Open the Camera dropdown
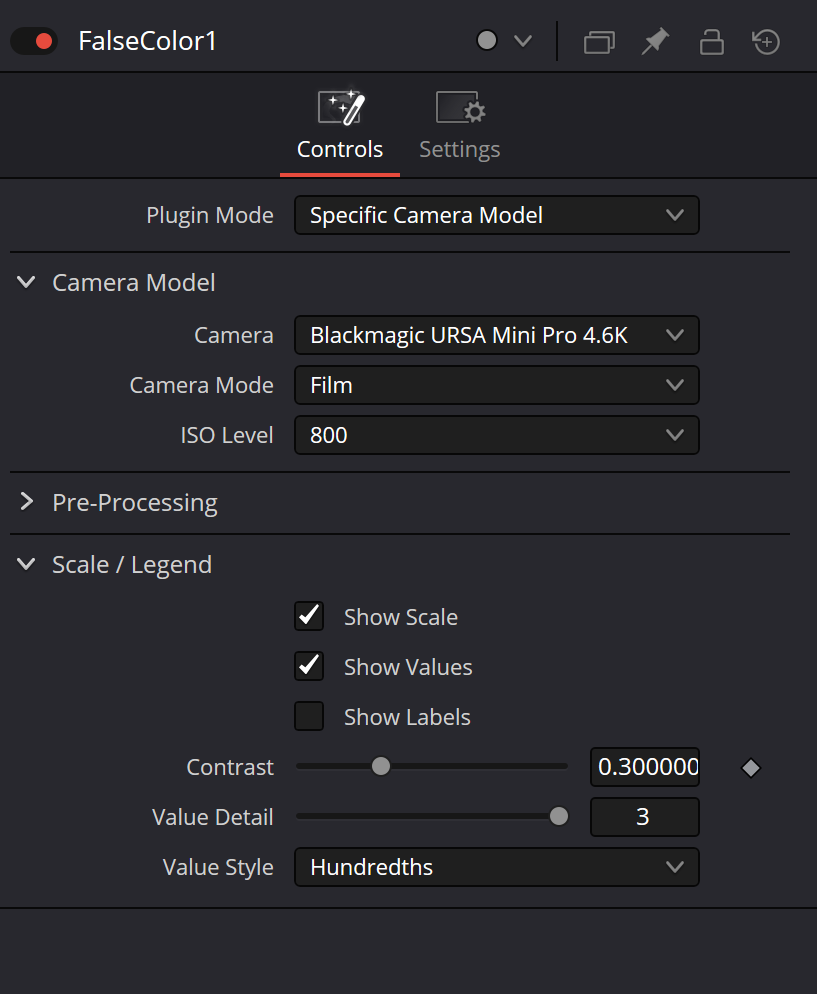 coord(497,335)
